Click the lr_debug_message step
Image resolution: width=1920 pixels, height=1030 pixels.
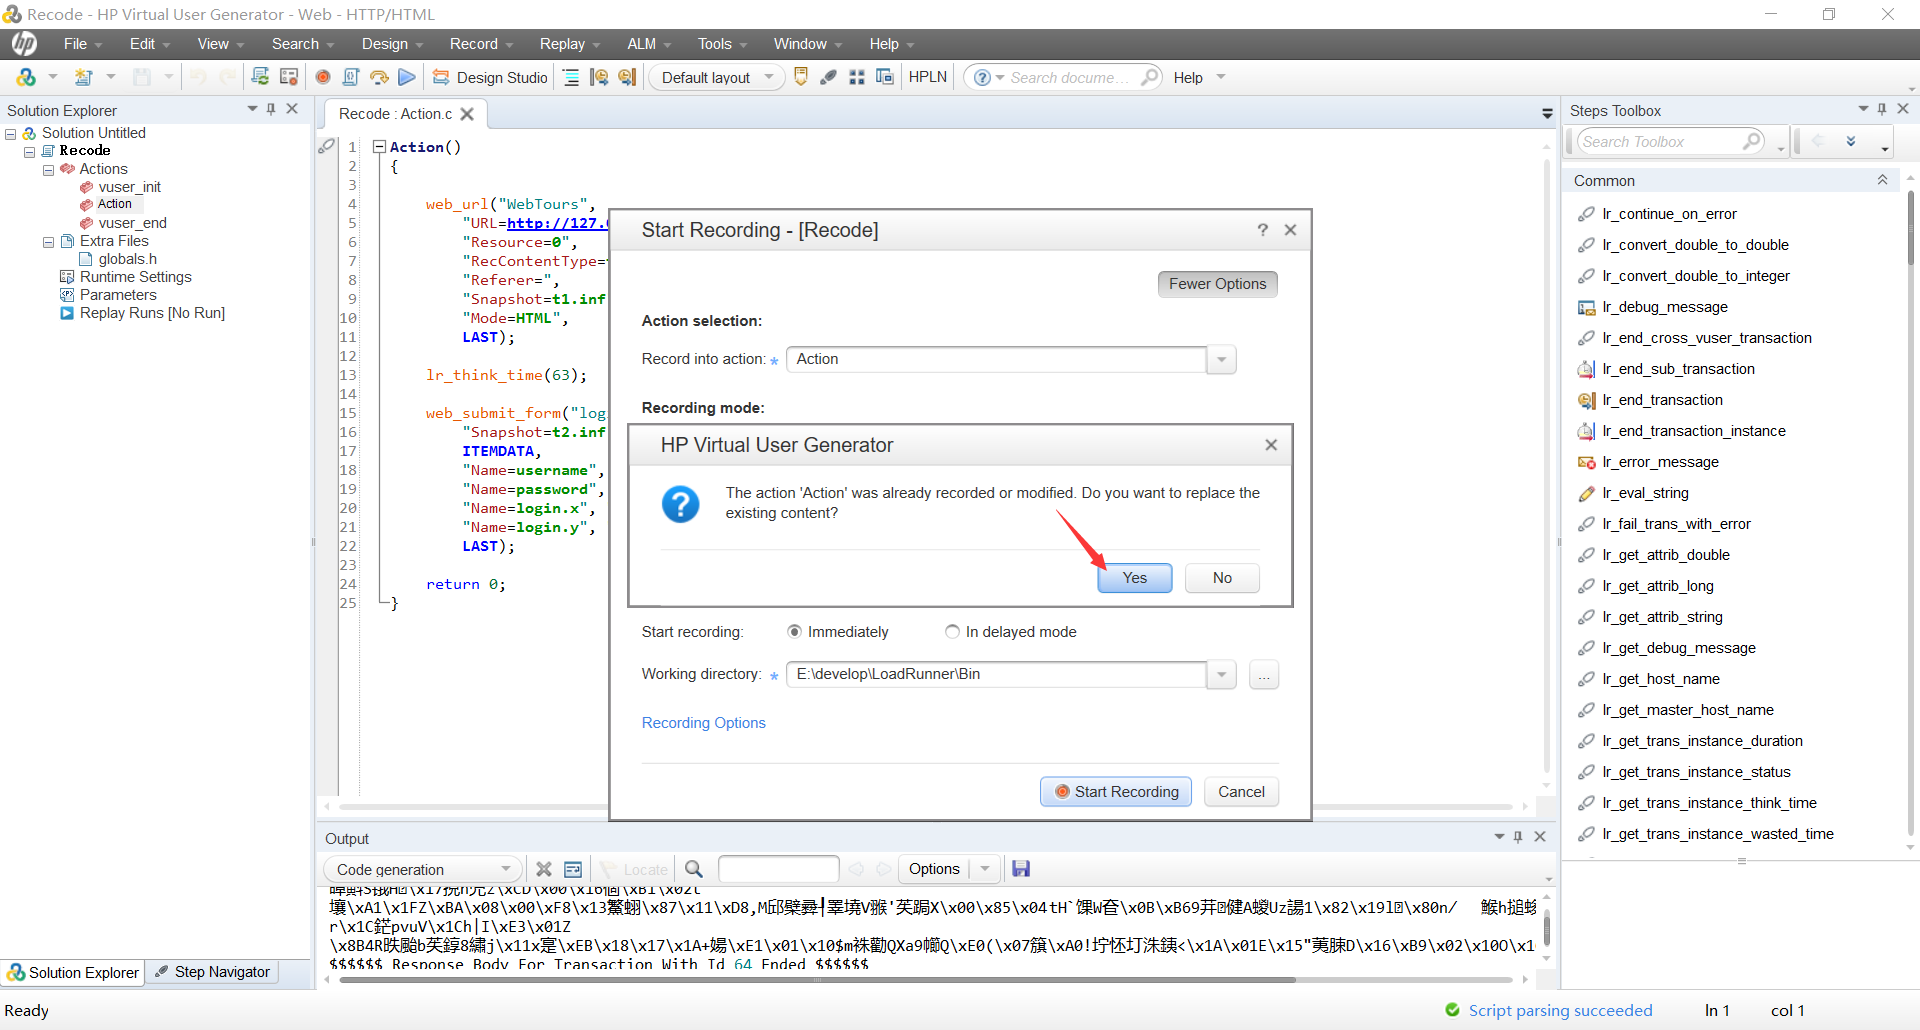(x=1664, y=307)
